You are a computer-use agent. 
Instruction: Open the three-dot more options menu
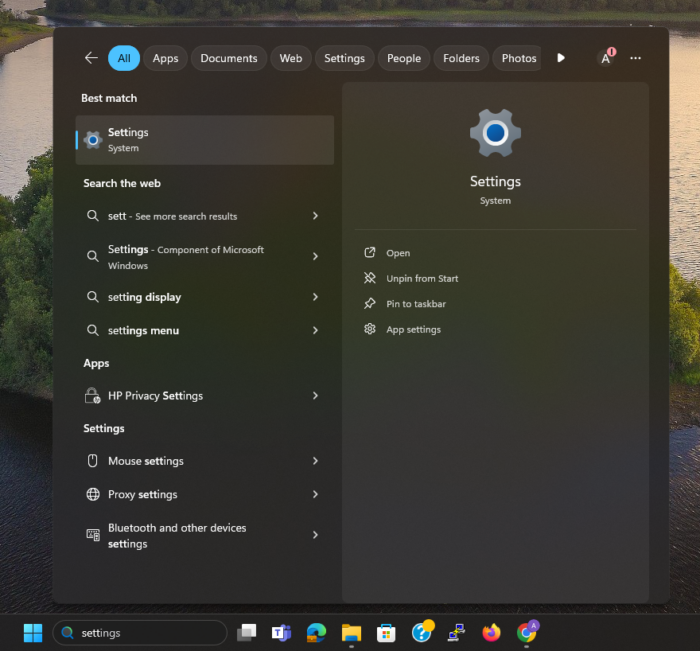pyautogui.click(x=635, y=58)
